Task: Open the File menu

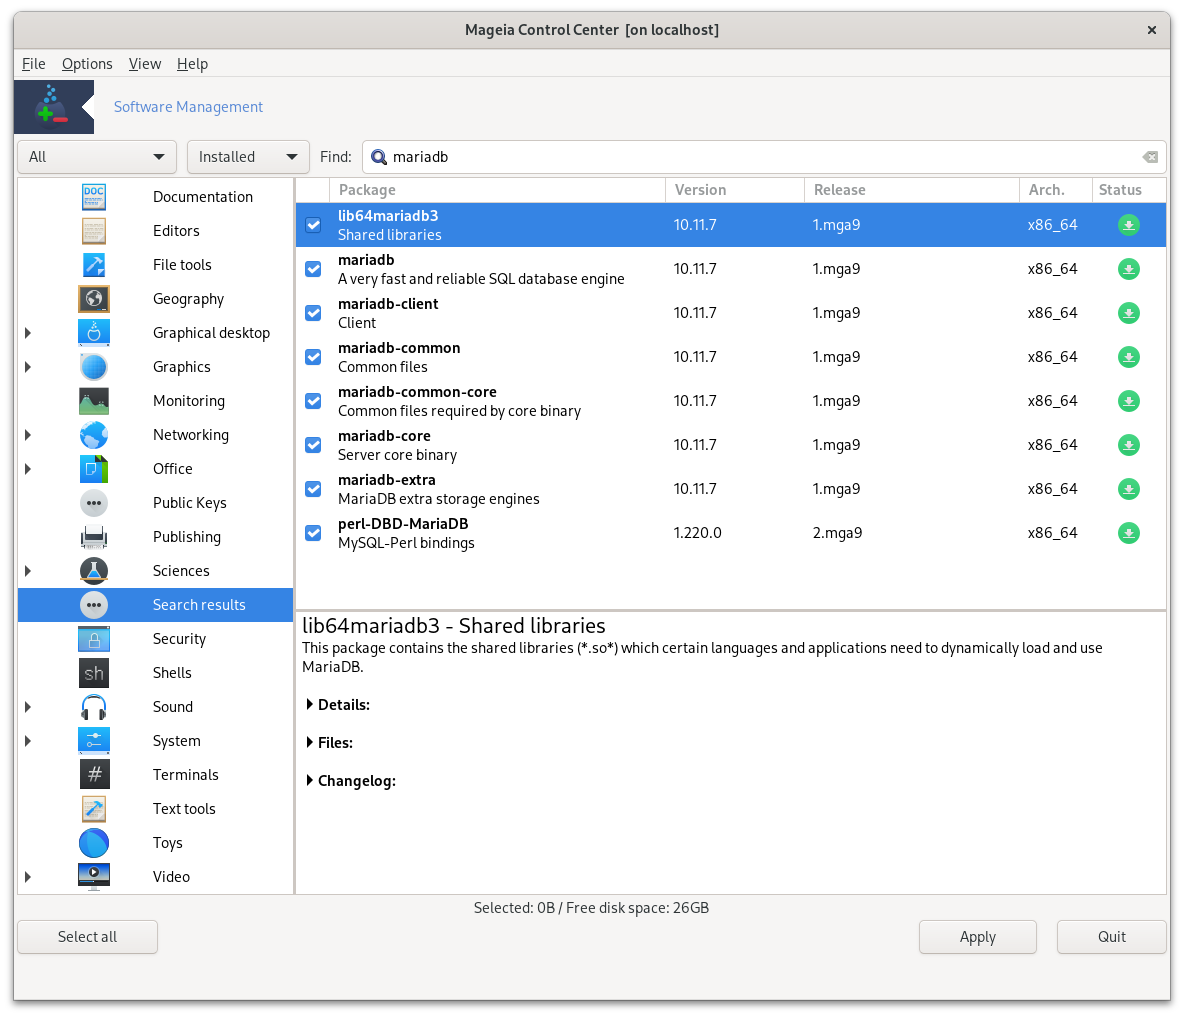Action: click(33, 64)
